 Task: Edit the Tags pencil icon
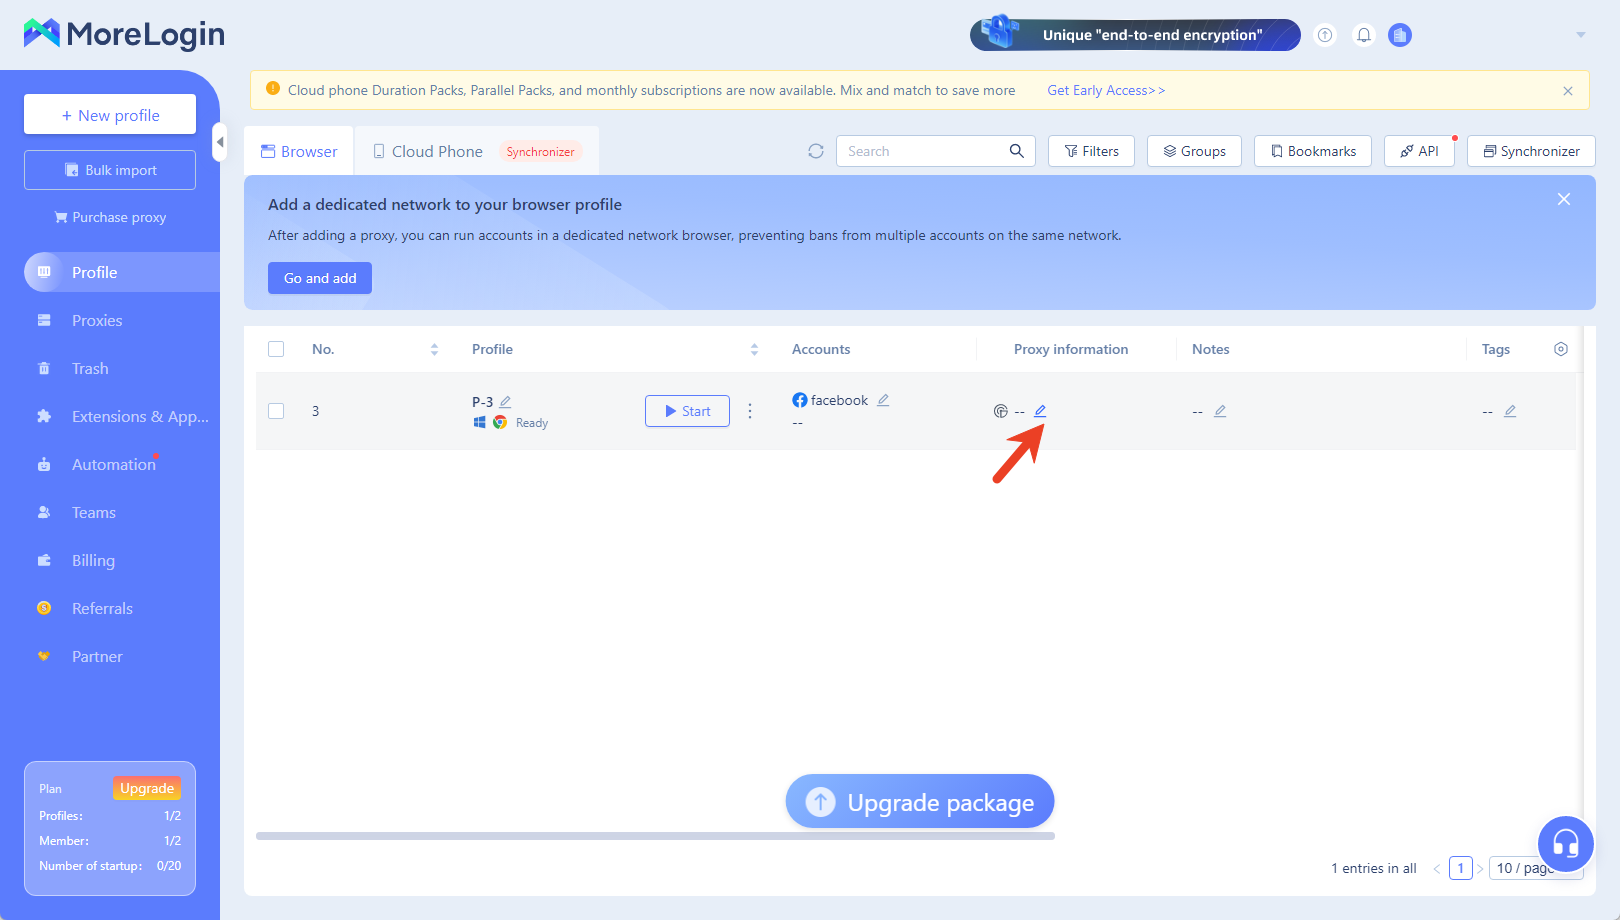click(1510, 411)
